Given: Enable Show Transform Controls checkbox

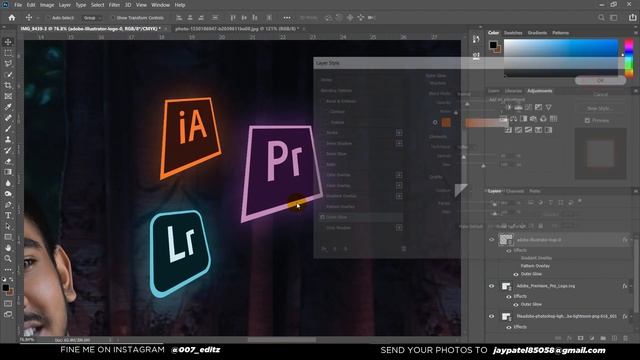Looking at the screenshot, I should tap(113, 18).
